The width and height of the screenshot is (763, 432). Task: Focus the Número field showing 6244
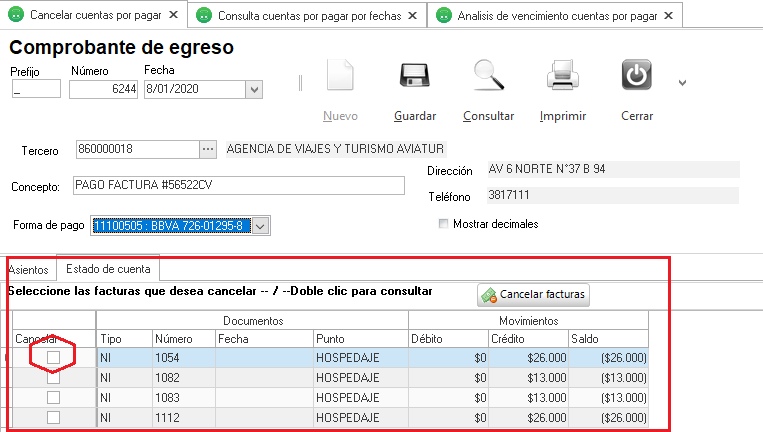tap(103, 90)
